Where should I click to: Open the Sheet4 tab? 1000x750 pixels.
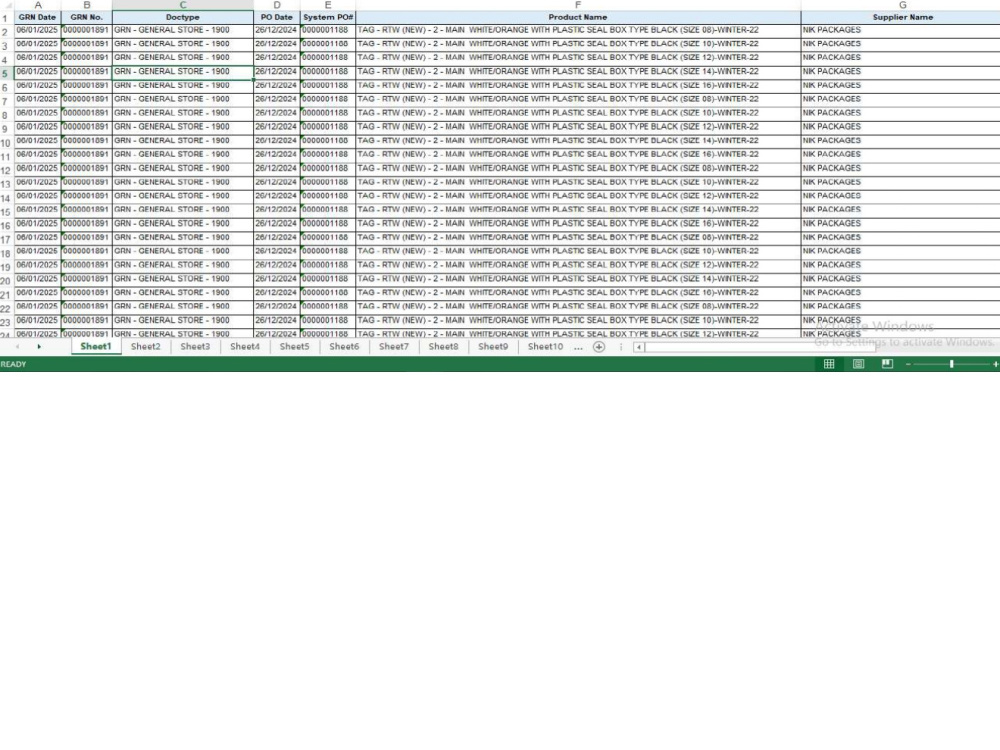click(245, 346)
